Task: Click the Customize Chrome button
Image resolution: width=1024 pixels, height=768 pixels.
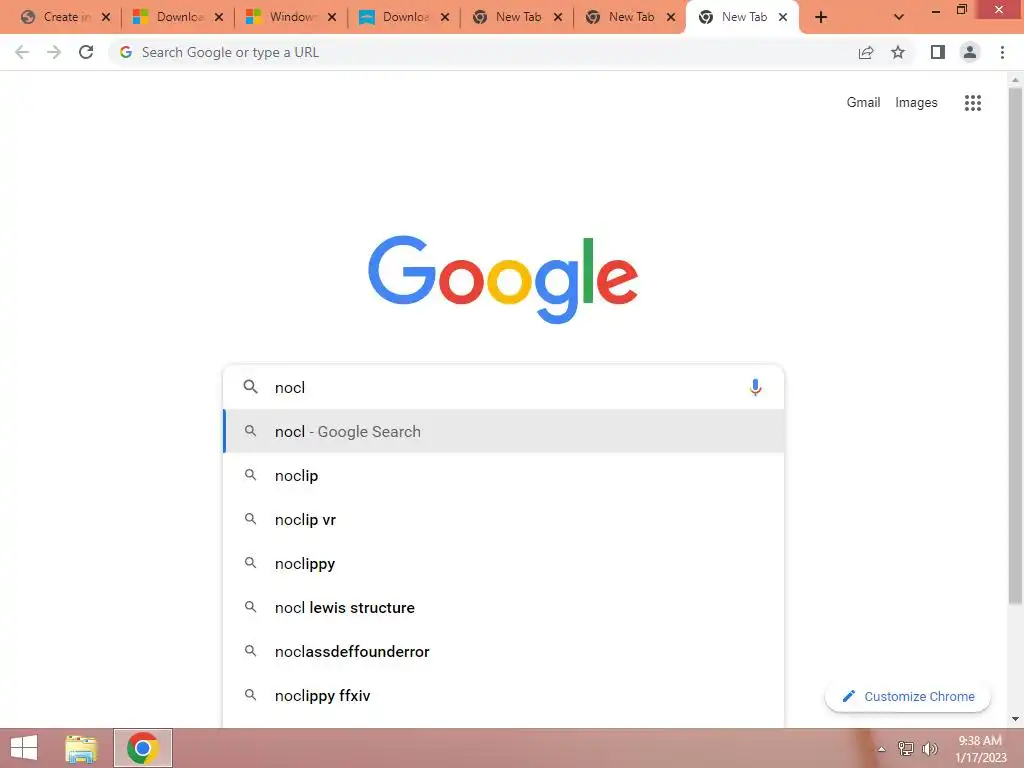Action: coord(908,696)
